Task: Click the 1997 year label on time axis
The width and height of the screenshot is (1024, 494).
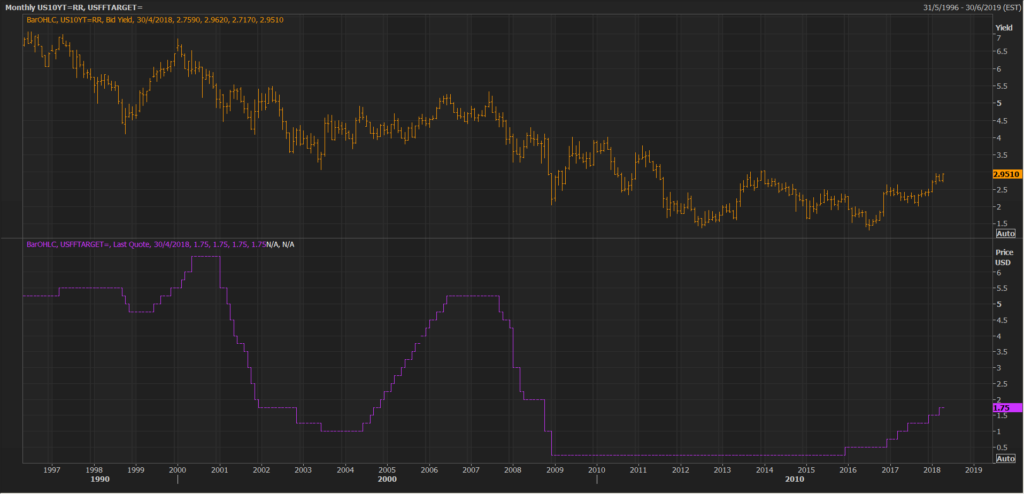Action: coord(52,468)
